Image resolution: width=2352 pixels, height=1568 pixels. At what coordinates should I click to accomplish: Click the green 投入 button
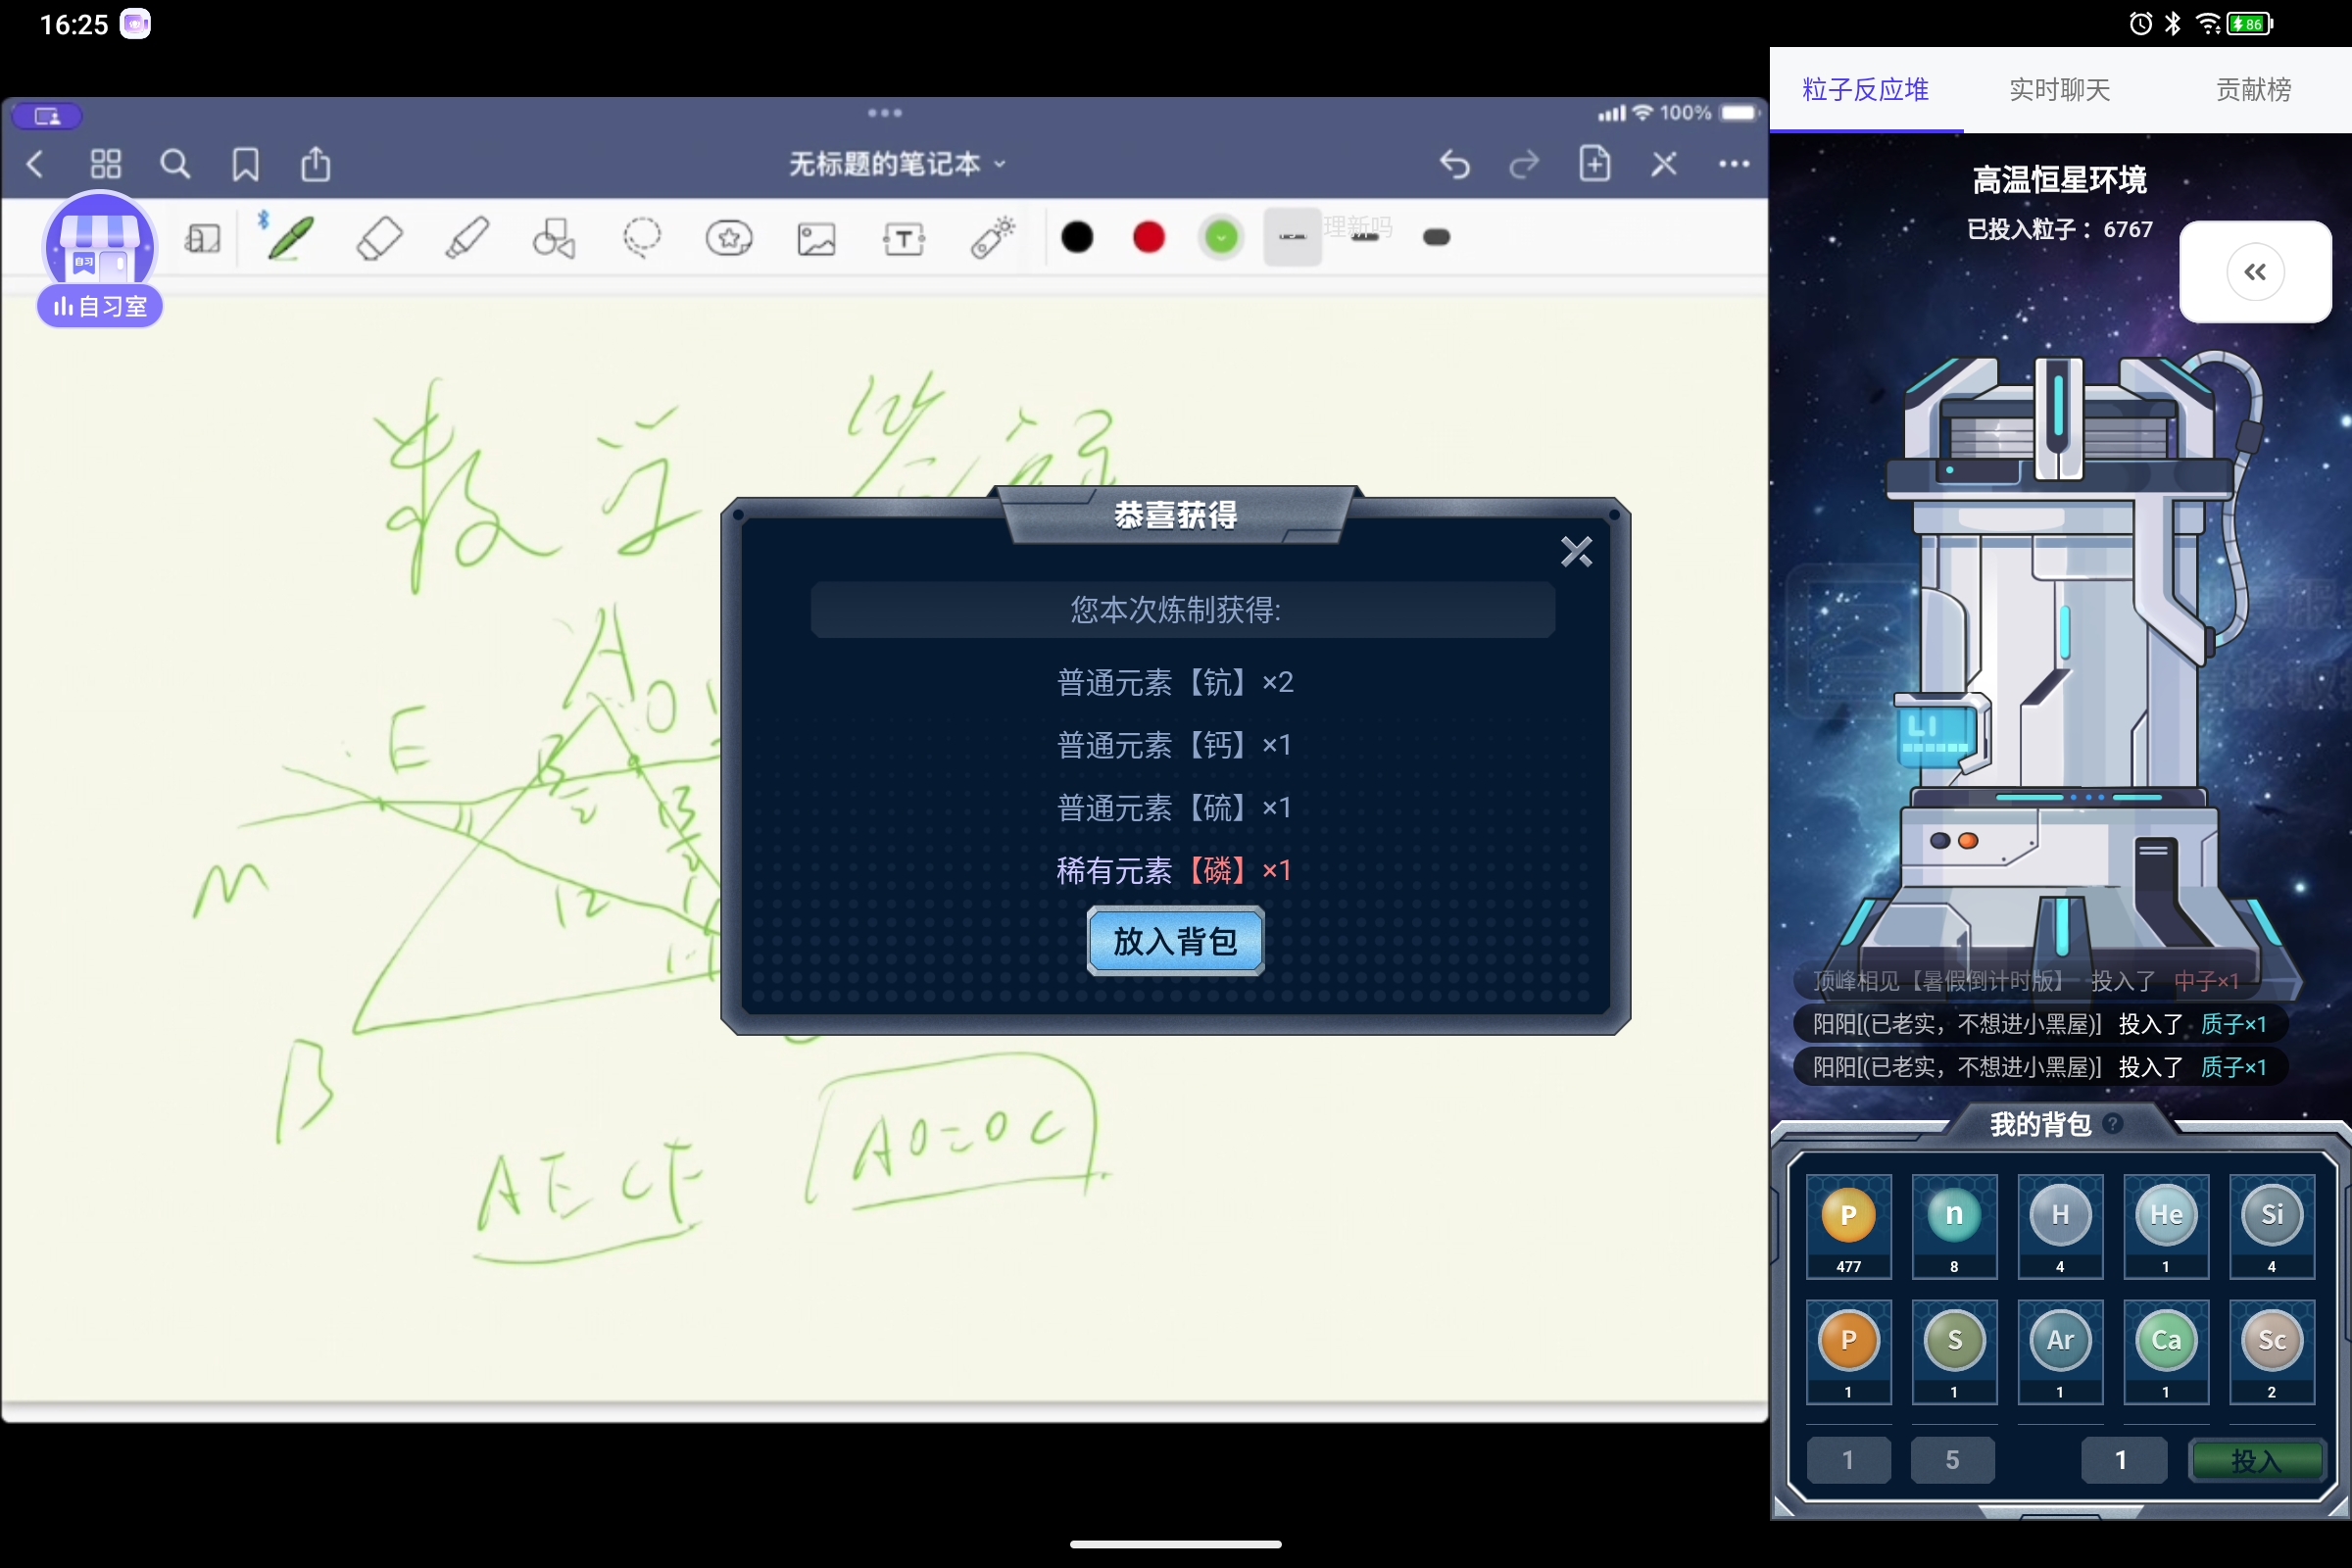(x=2257, y=1461)
